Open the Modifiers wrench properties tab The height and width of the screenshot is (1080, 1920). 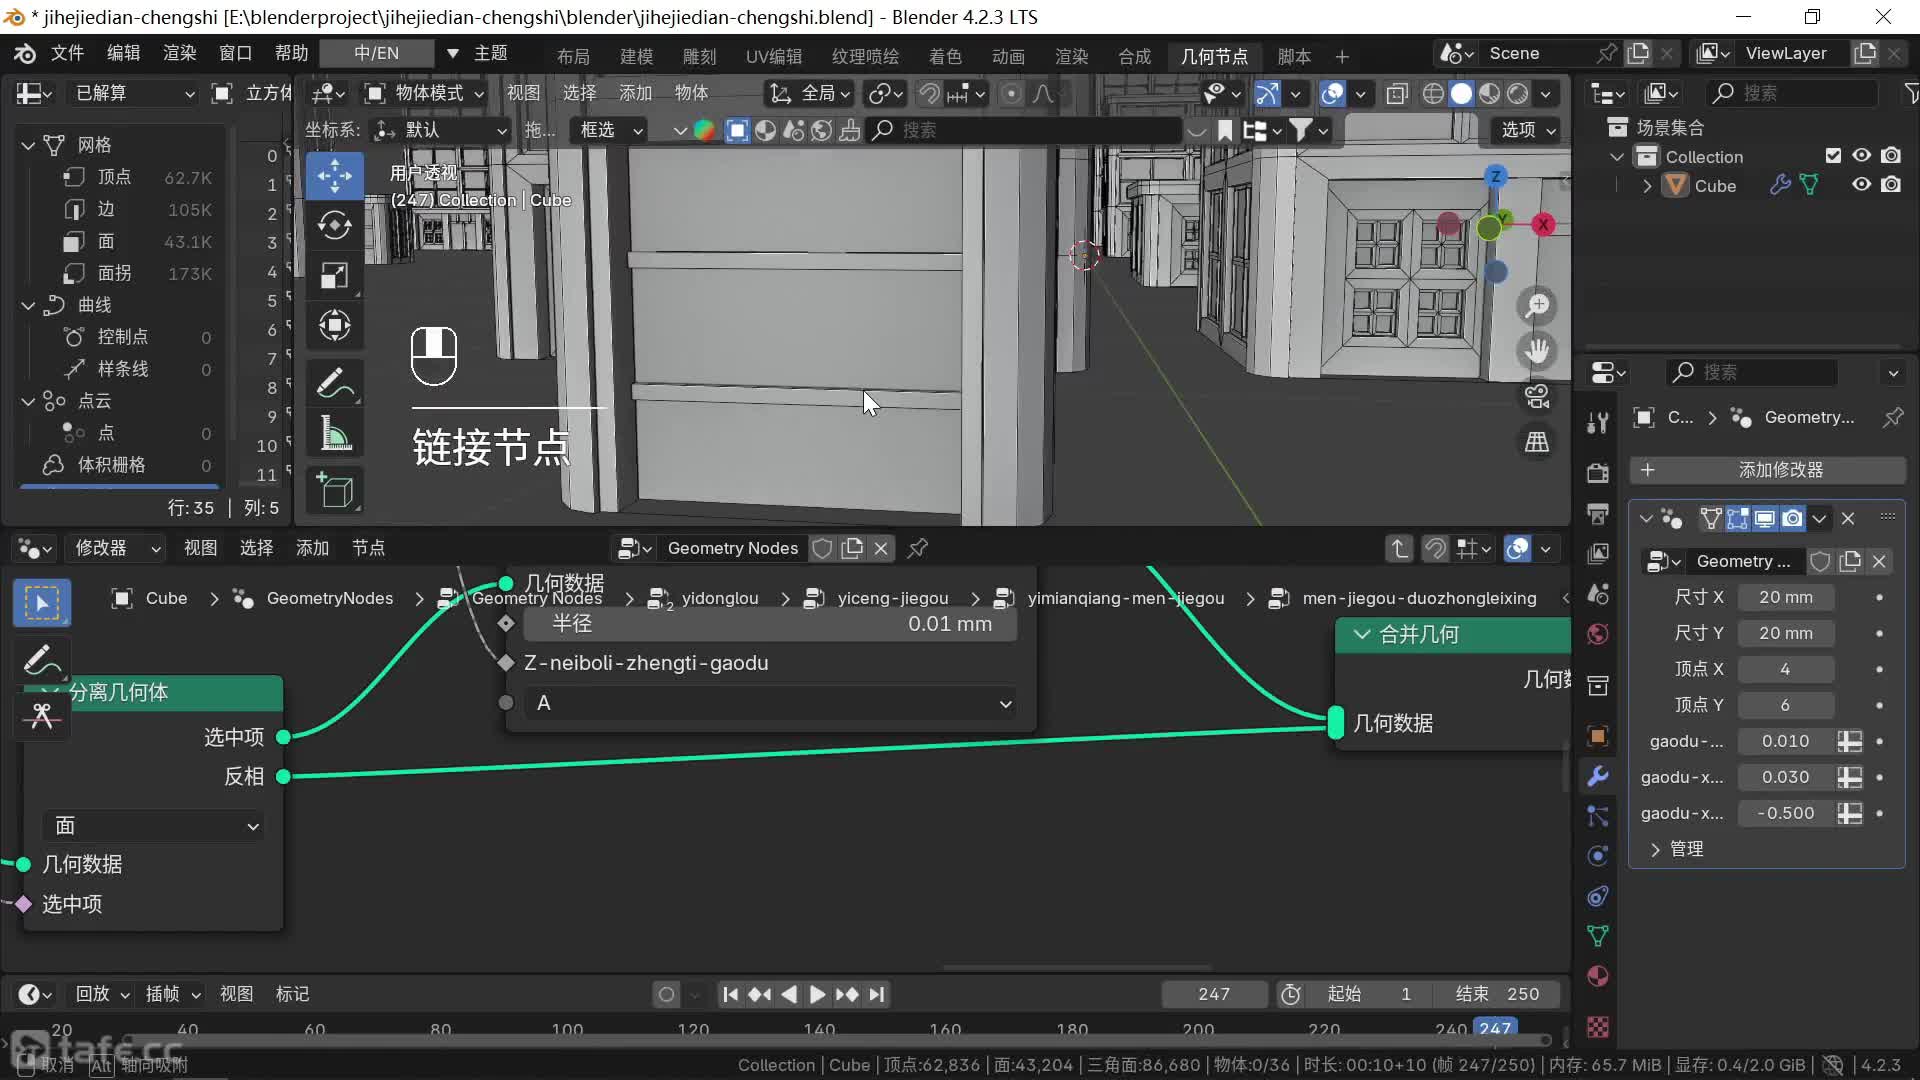[x=1598, y=776]
